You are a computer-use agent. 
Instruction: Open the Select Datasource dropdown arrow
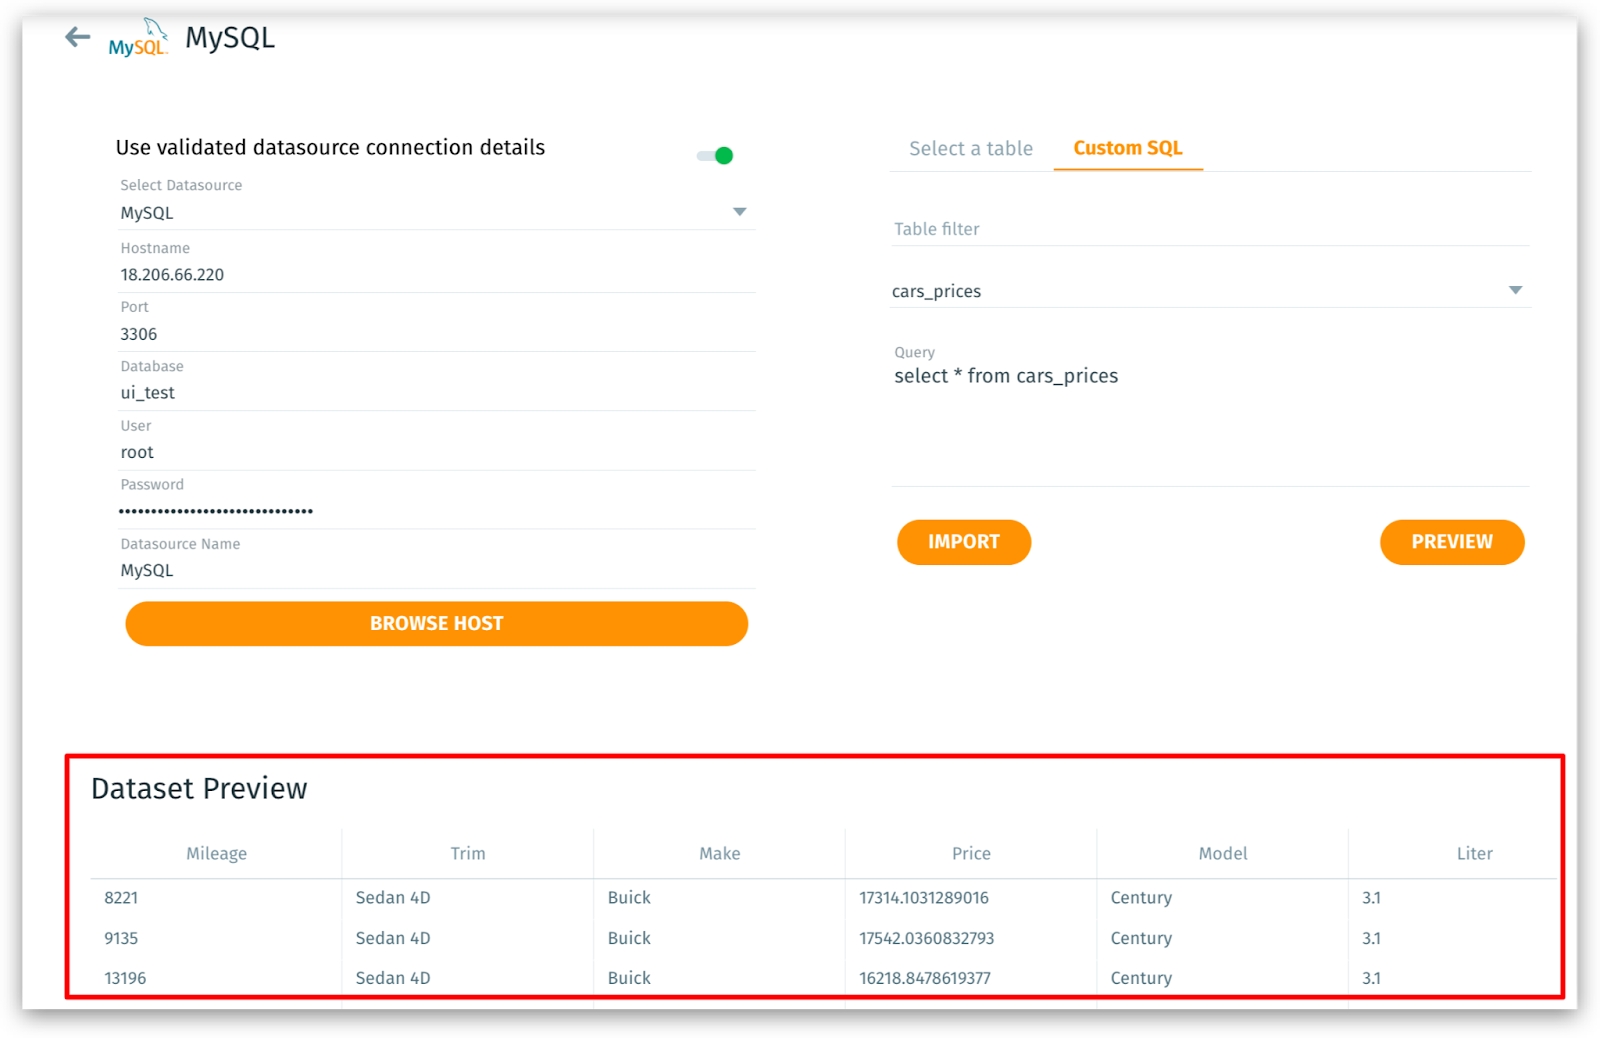pos(739,212)
